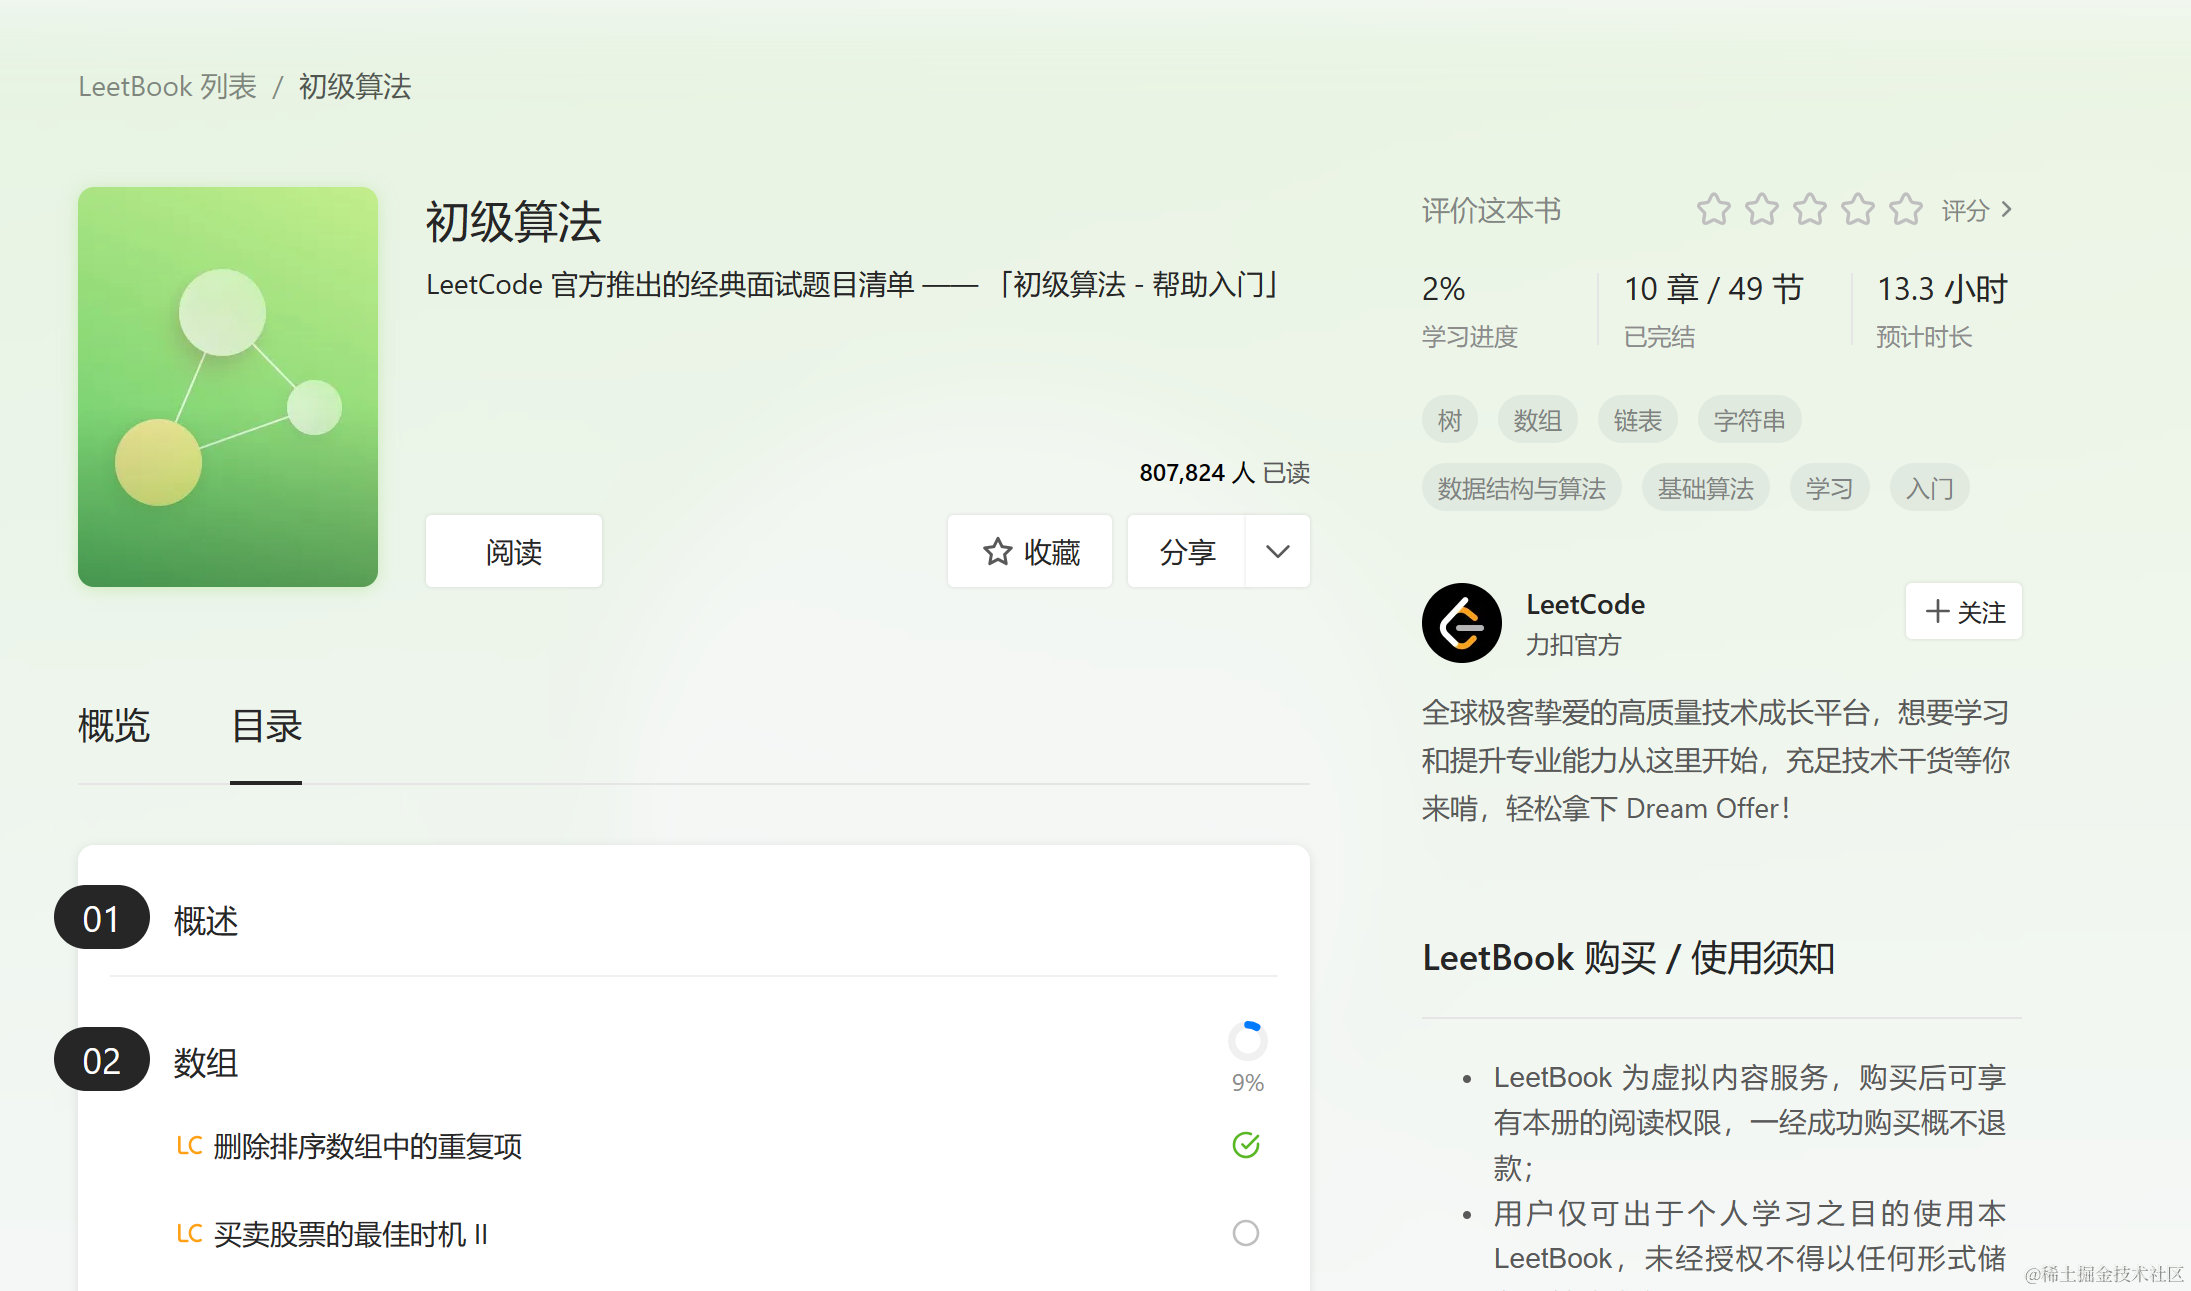Viewport: 2191px width, 1291px height.
Task: Click the fourth rating star
Action: (1857, 210)
